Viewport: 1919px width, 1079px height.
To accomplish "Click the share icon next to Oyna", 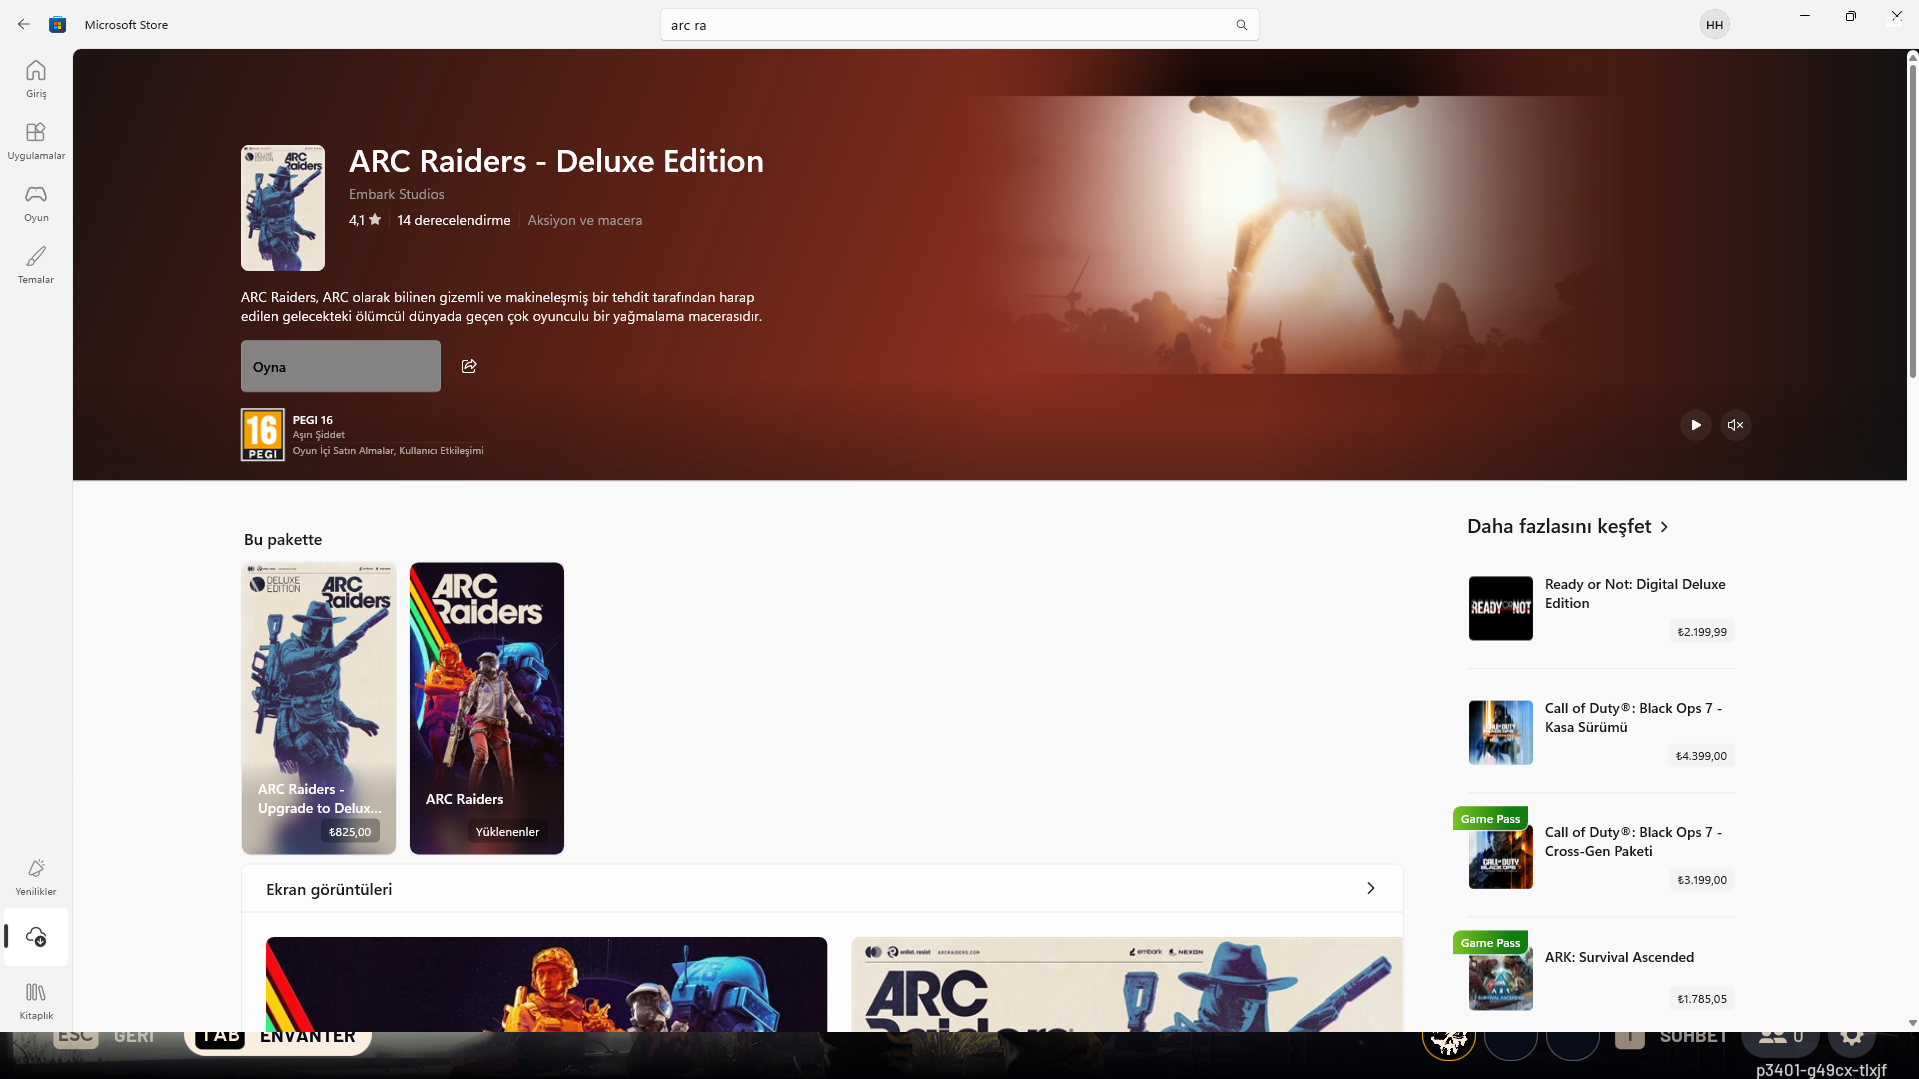I will pos(469,366).
